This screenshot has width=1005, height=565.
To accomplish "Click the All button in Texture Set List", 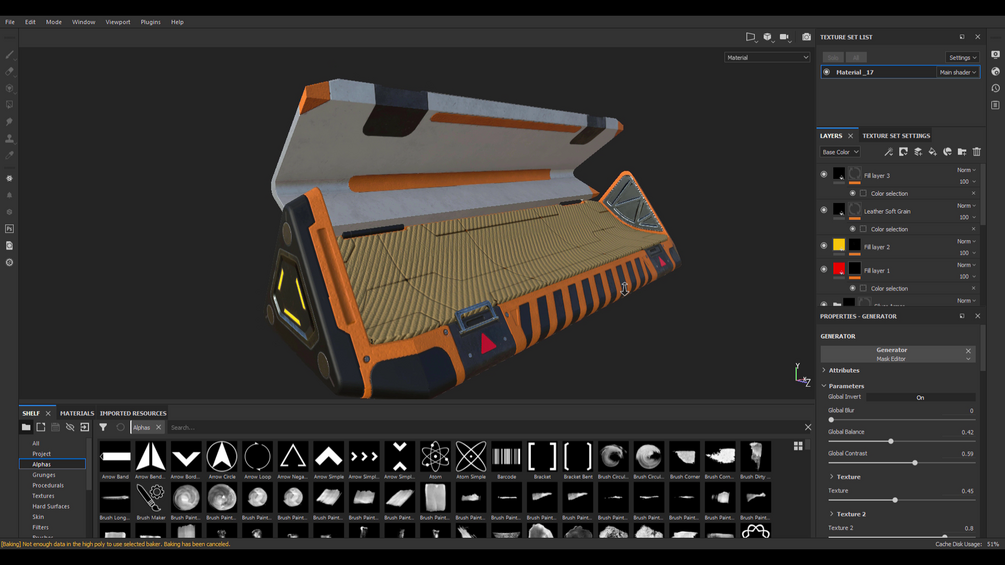I will [x=856, y=58].
